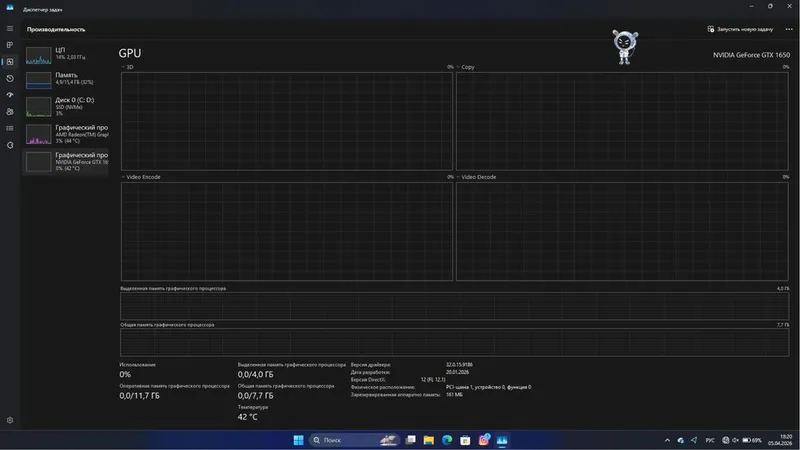800x450 pixels.
Task: Click the reserved memory '161 МБ' value
Action: click(x=454, y=394)
